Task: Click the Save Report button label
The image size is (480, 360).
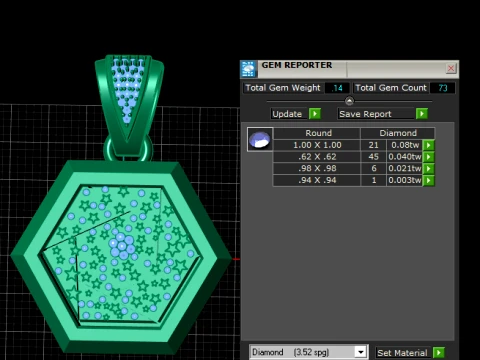Action: tap(376, 114)
